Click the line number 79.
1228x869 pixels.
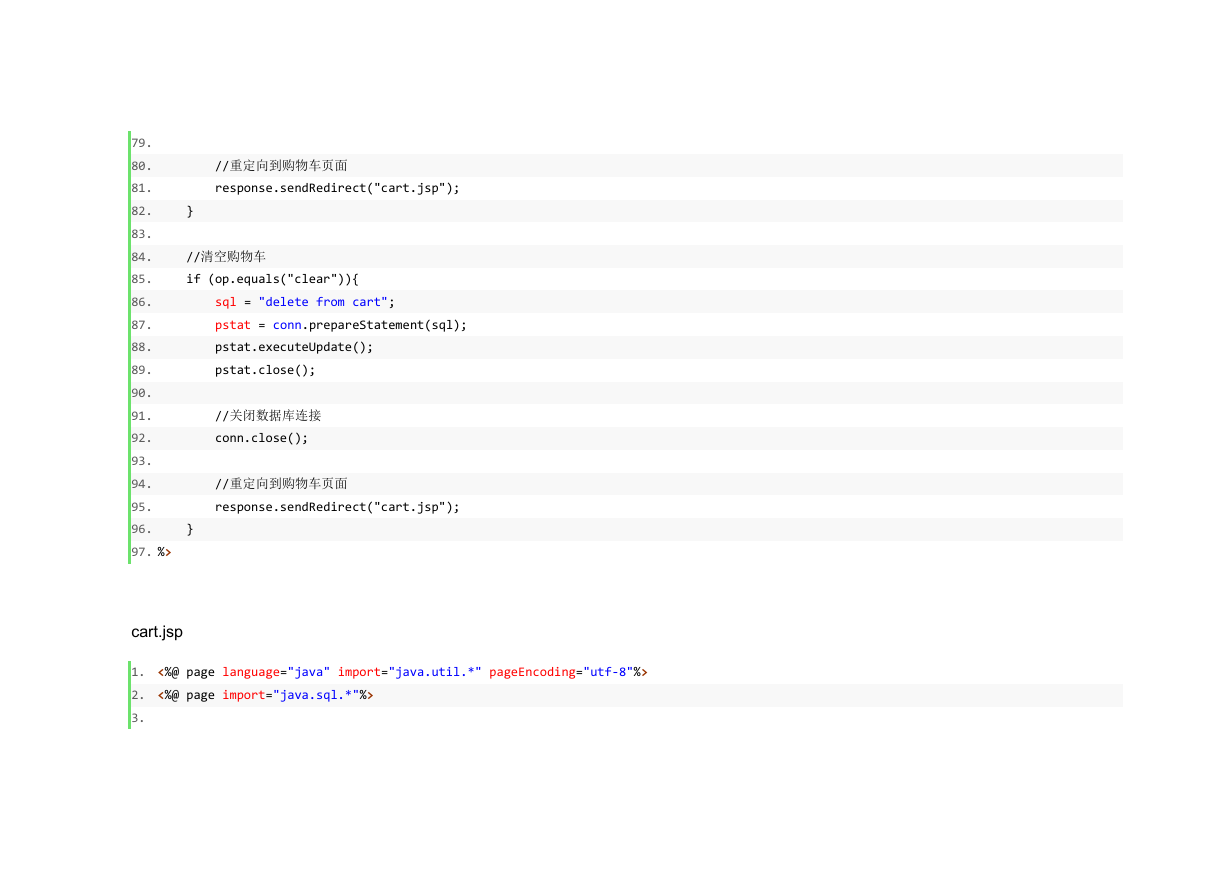coord(141,143)
